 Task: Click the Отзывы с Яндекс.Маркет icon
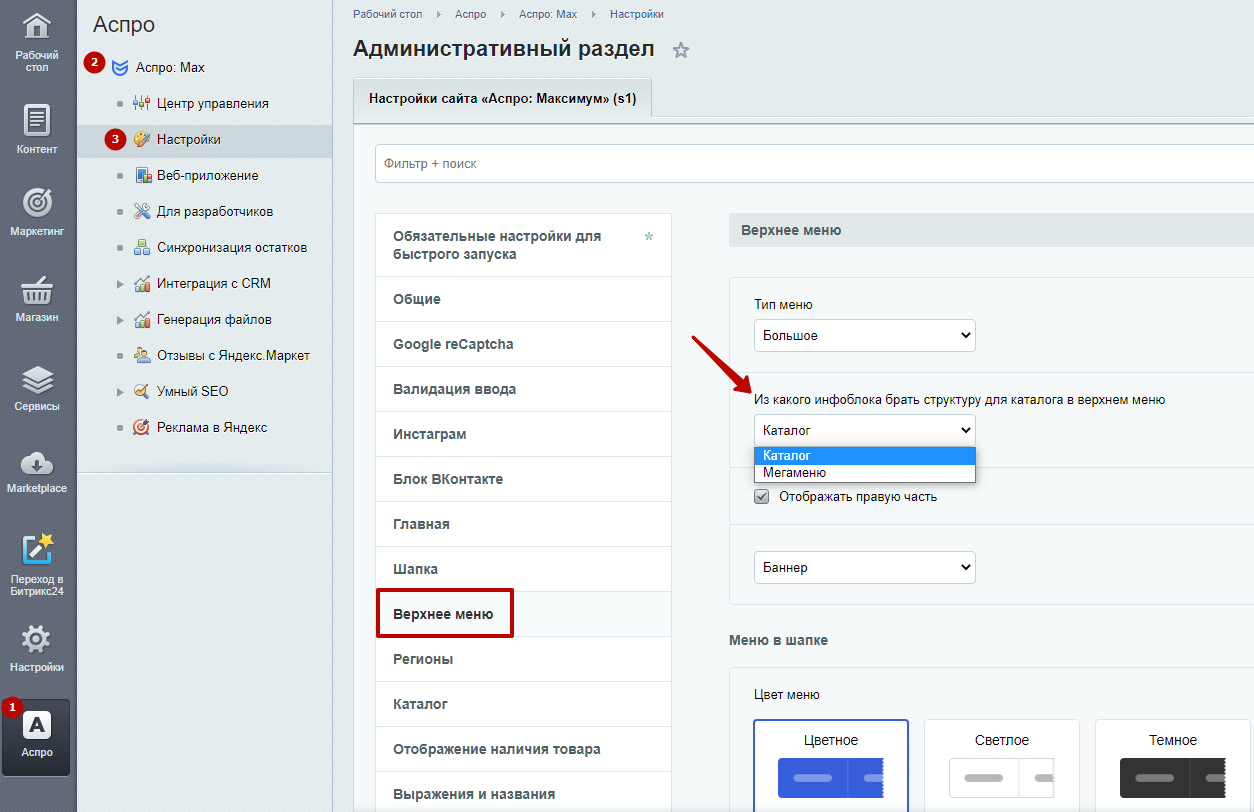[x=141, y=355]
